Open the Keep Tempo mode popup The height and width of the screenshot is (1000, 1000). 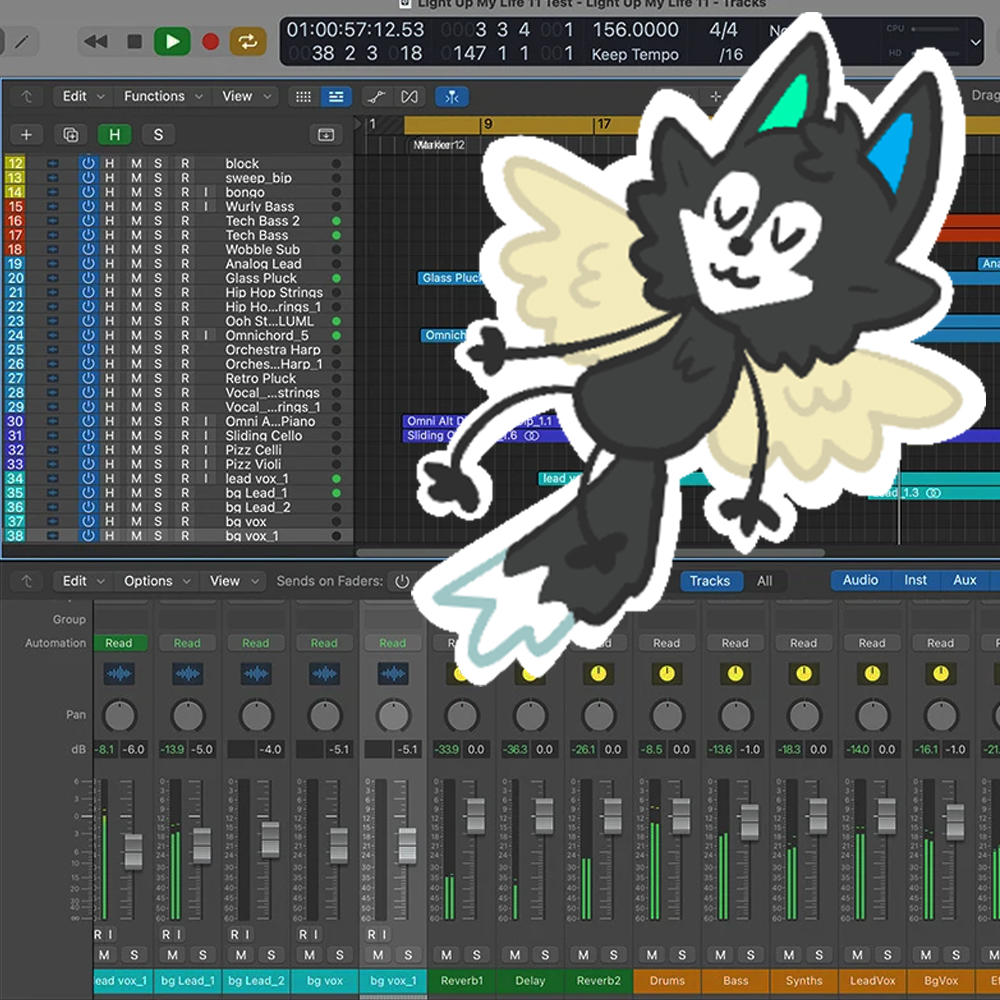coord(635,55)
